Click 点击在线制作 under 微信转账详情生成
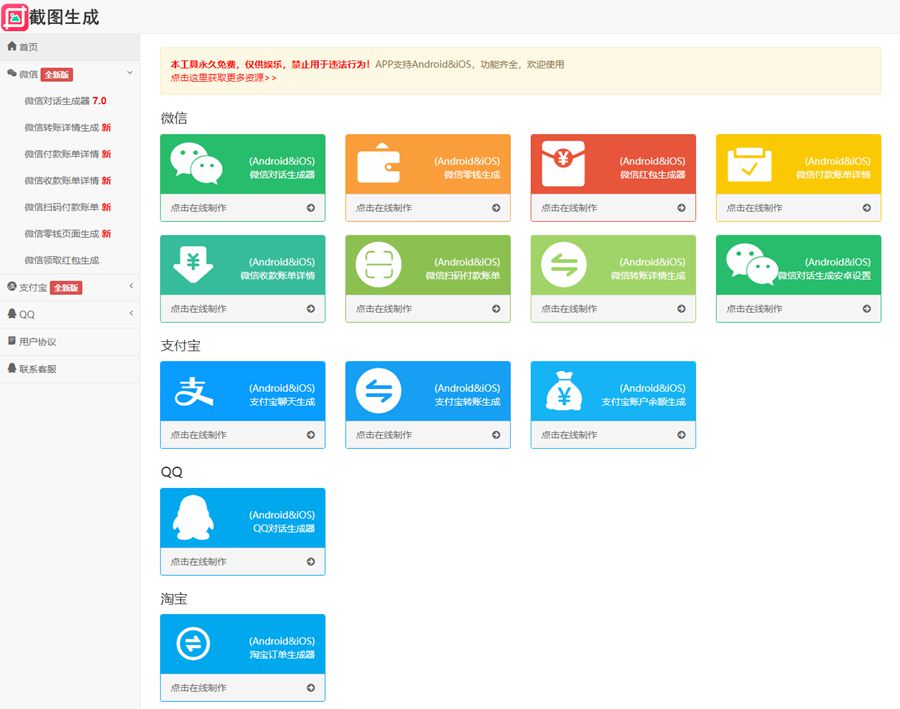The height and width of the screenshot is (709, 900). tap(612, 309)
